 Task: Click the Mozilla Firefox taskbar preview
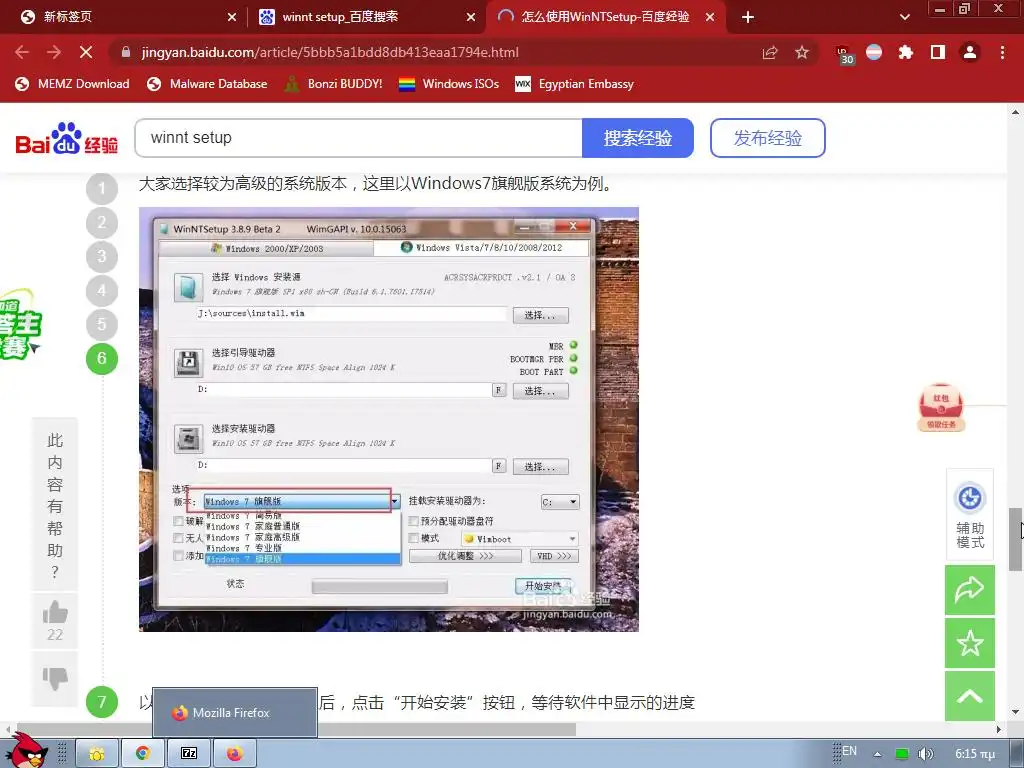click(x=235, y=712)
